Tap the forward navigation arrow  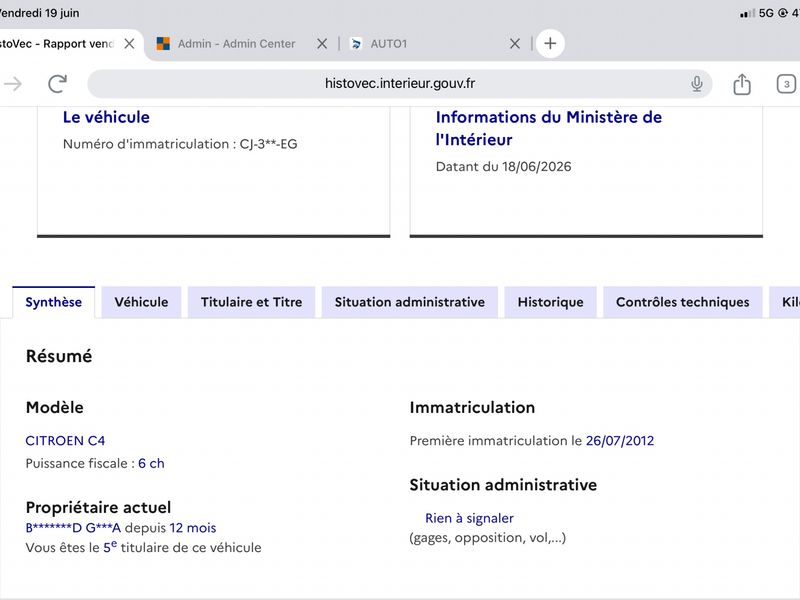13,84
